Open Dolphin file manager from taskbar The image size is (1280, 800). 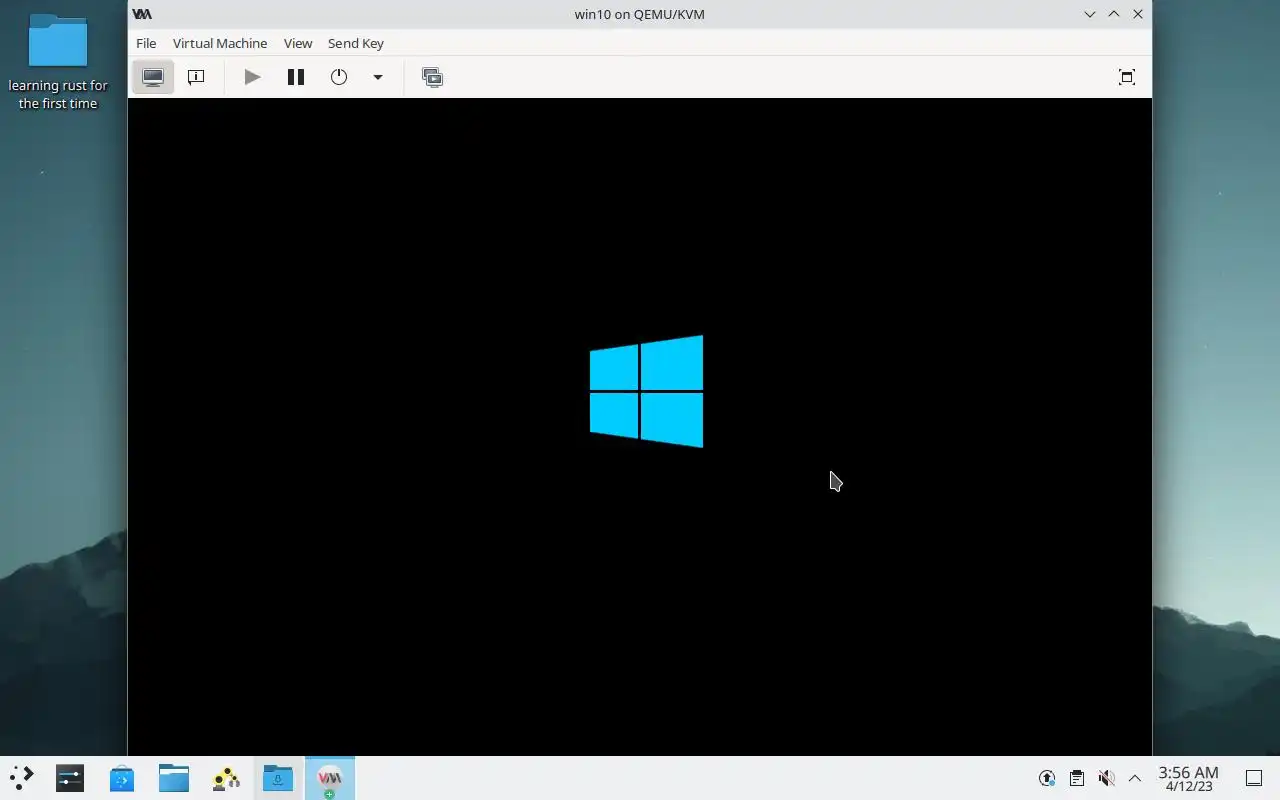click(174, 778)
